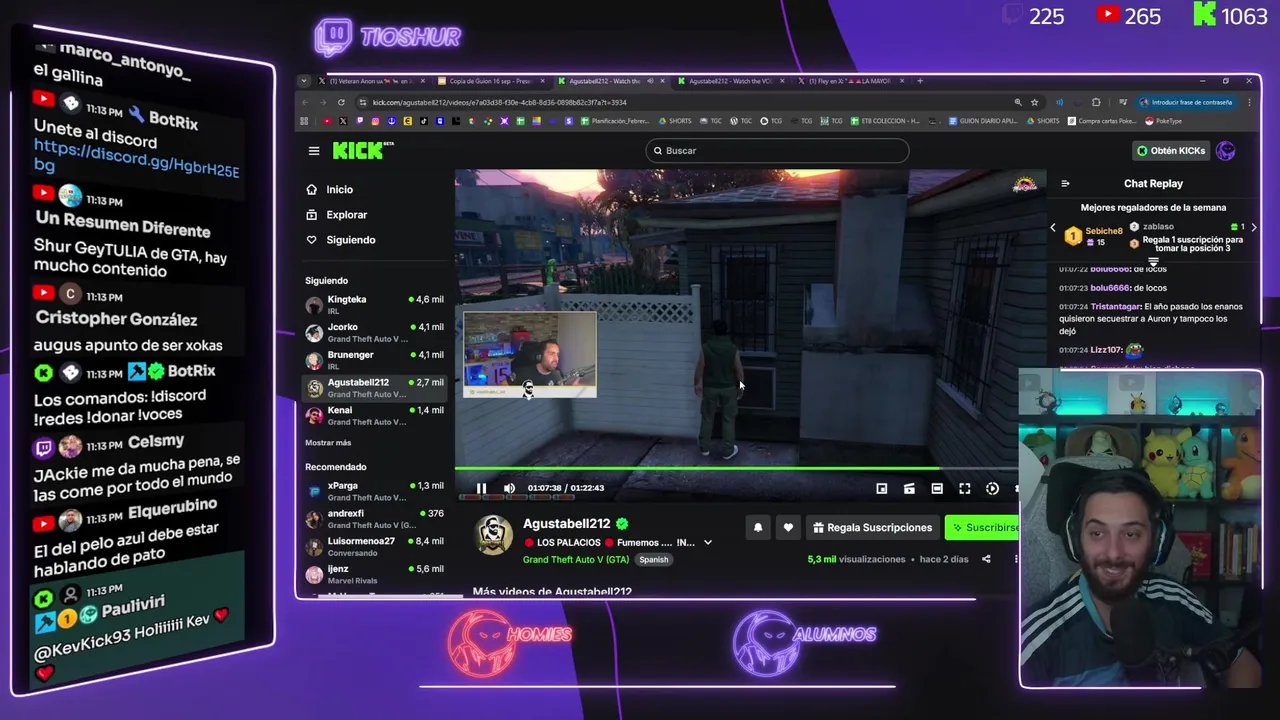Select Kingteka in followed channels
Viewport: 1280px width, 720px height.
(375, 304)
